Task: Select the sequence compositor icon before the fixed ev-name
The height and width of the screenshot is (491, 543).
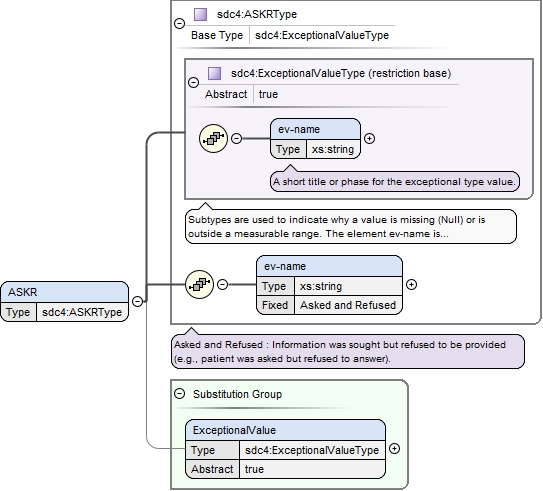Action: [199, 284]
